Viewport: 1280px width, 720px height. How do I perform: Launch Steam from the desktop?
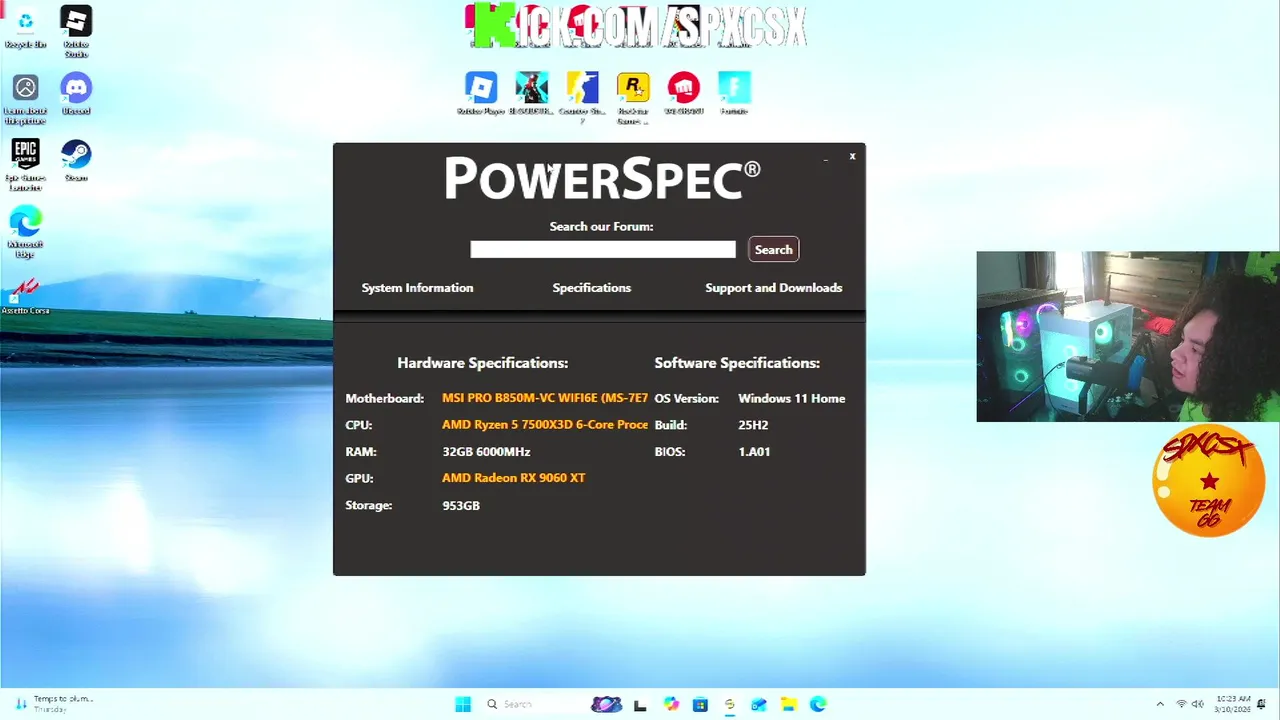76,160
